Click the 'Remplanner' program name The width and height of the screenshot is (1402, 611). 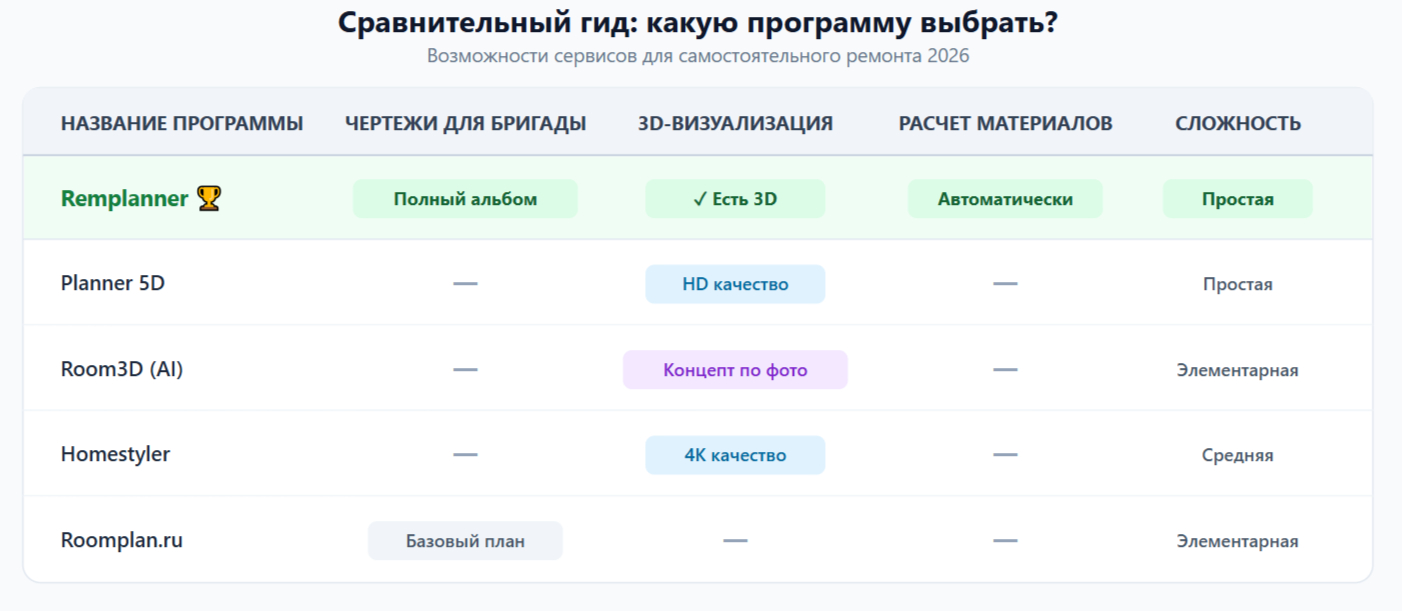coord(125,198)
